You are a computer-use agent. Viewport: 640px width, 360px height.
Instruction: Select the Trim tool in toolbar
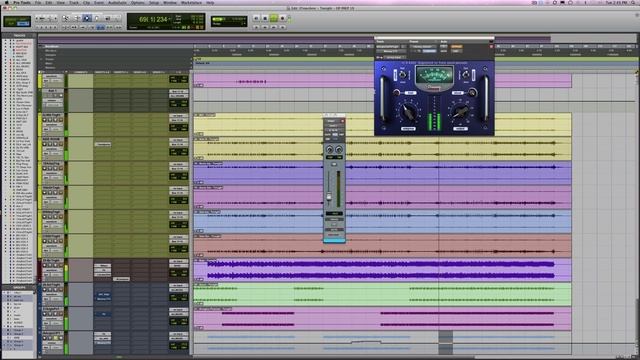click(x=76, y=18)
